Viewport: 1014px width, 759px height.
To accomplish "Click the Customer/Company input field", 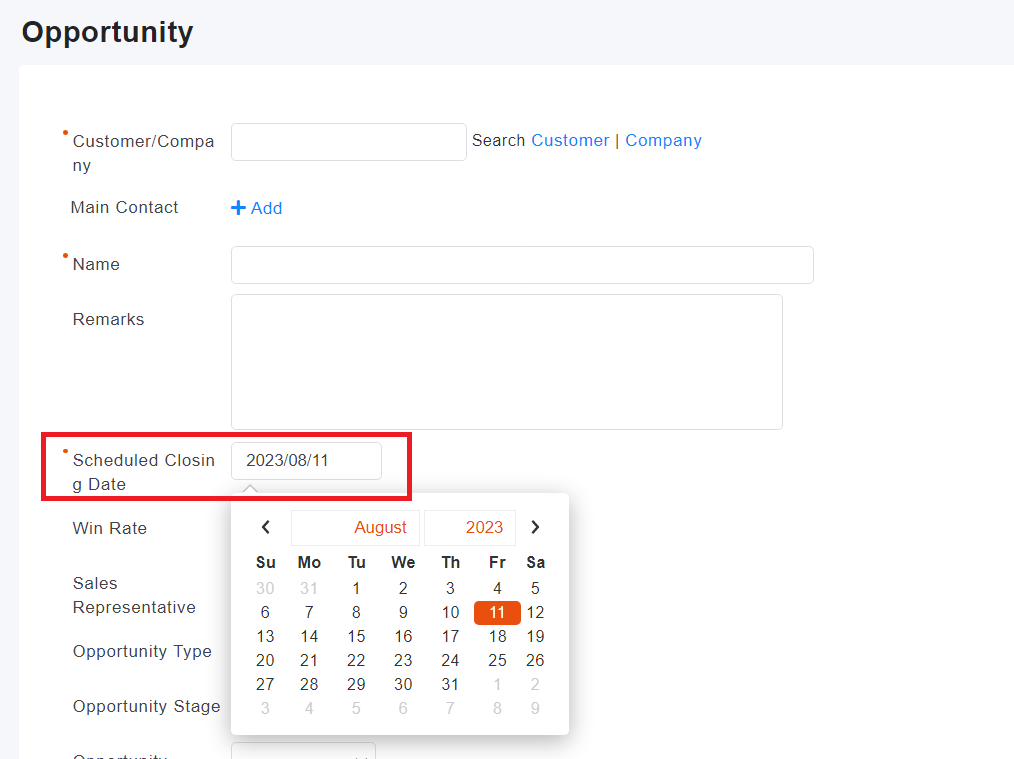I will (x=348, y=141).
